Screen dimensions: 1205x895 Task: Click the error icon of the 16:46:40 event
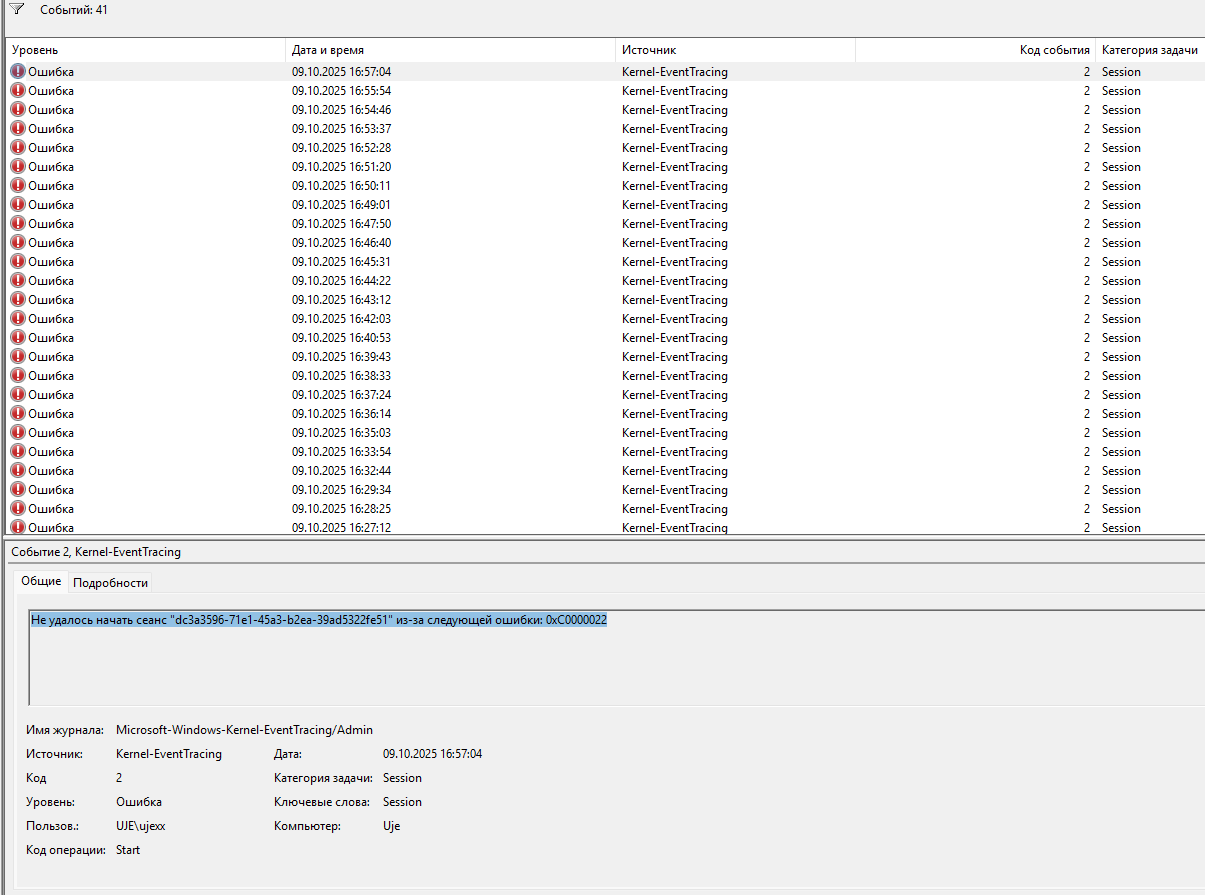pos(18,243)
